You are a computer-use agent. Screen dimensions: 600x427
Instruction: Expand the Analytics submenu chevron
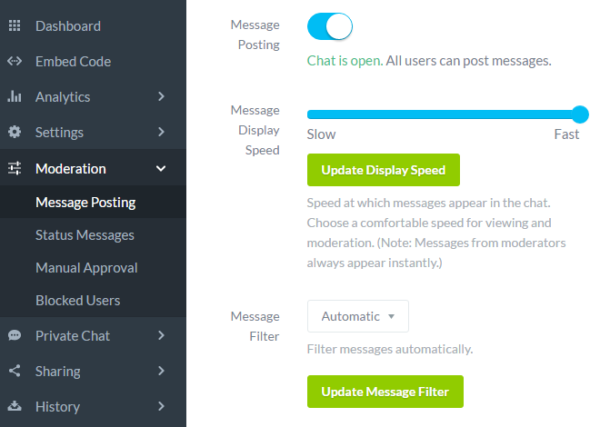click(161, 97)
